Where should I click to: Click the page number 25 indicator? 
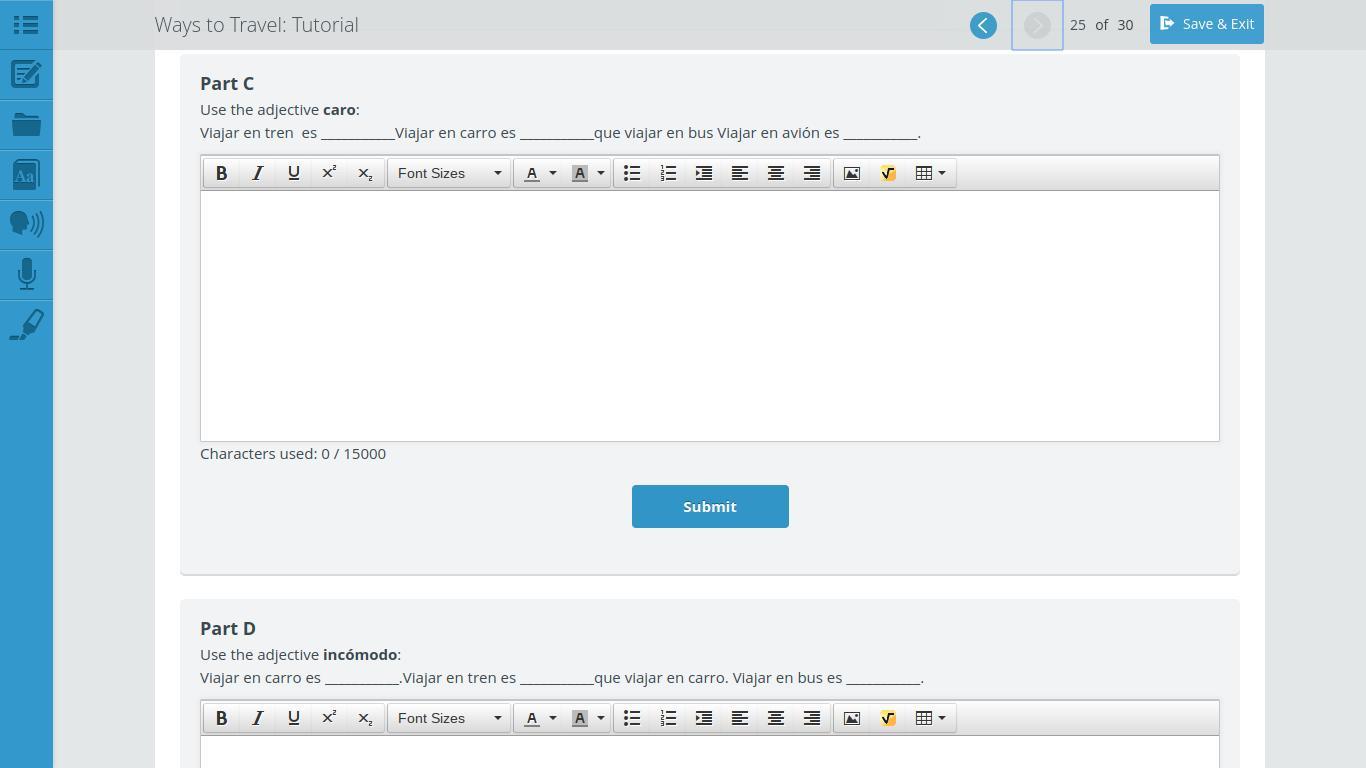(1077, 25)
